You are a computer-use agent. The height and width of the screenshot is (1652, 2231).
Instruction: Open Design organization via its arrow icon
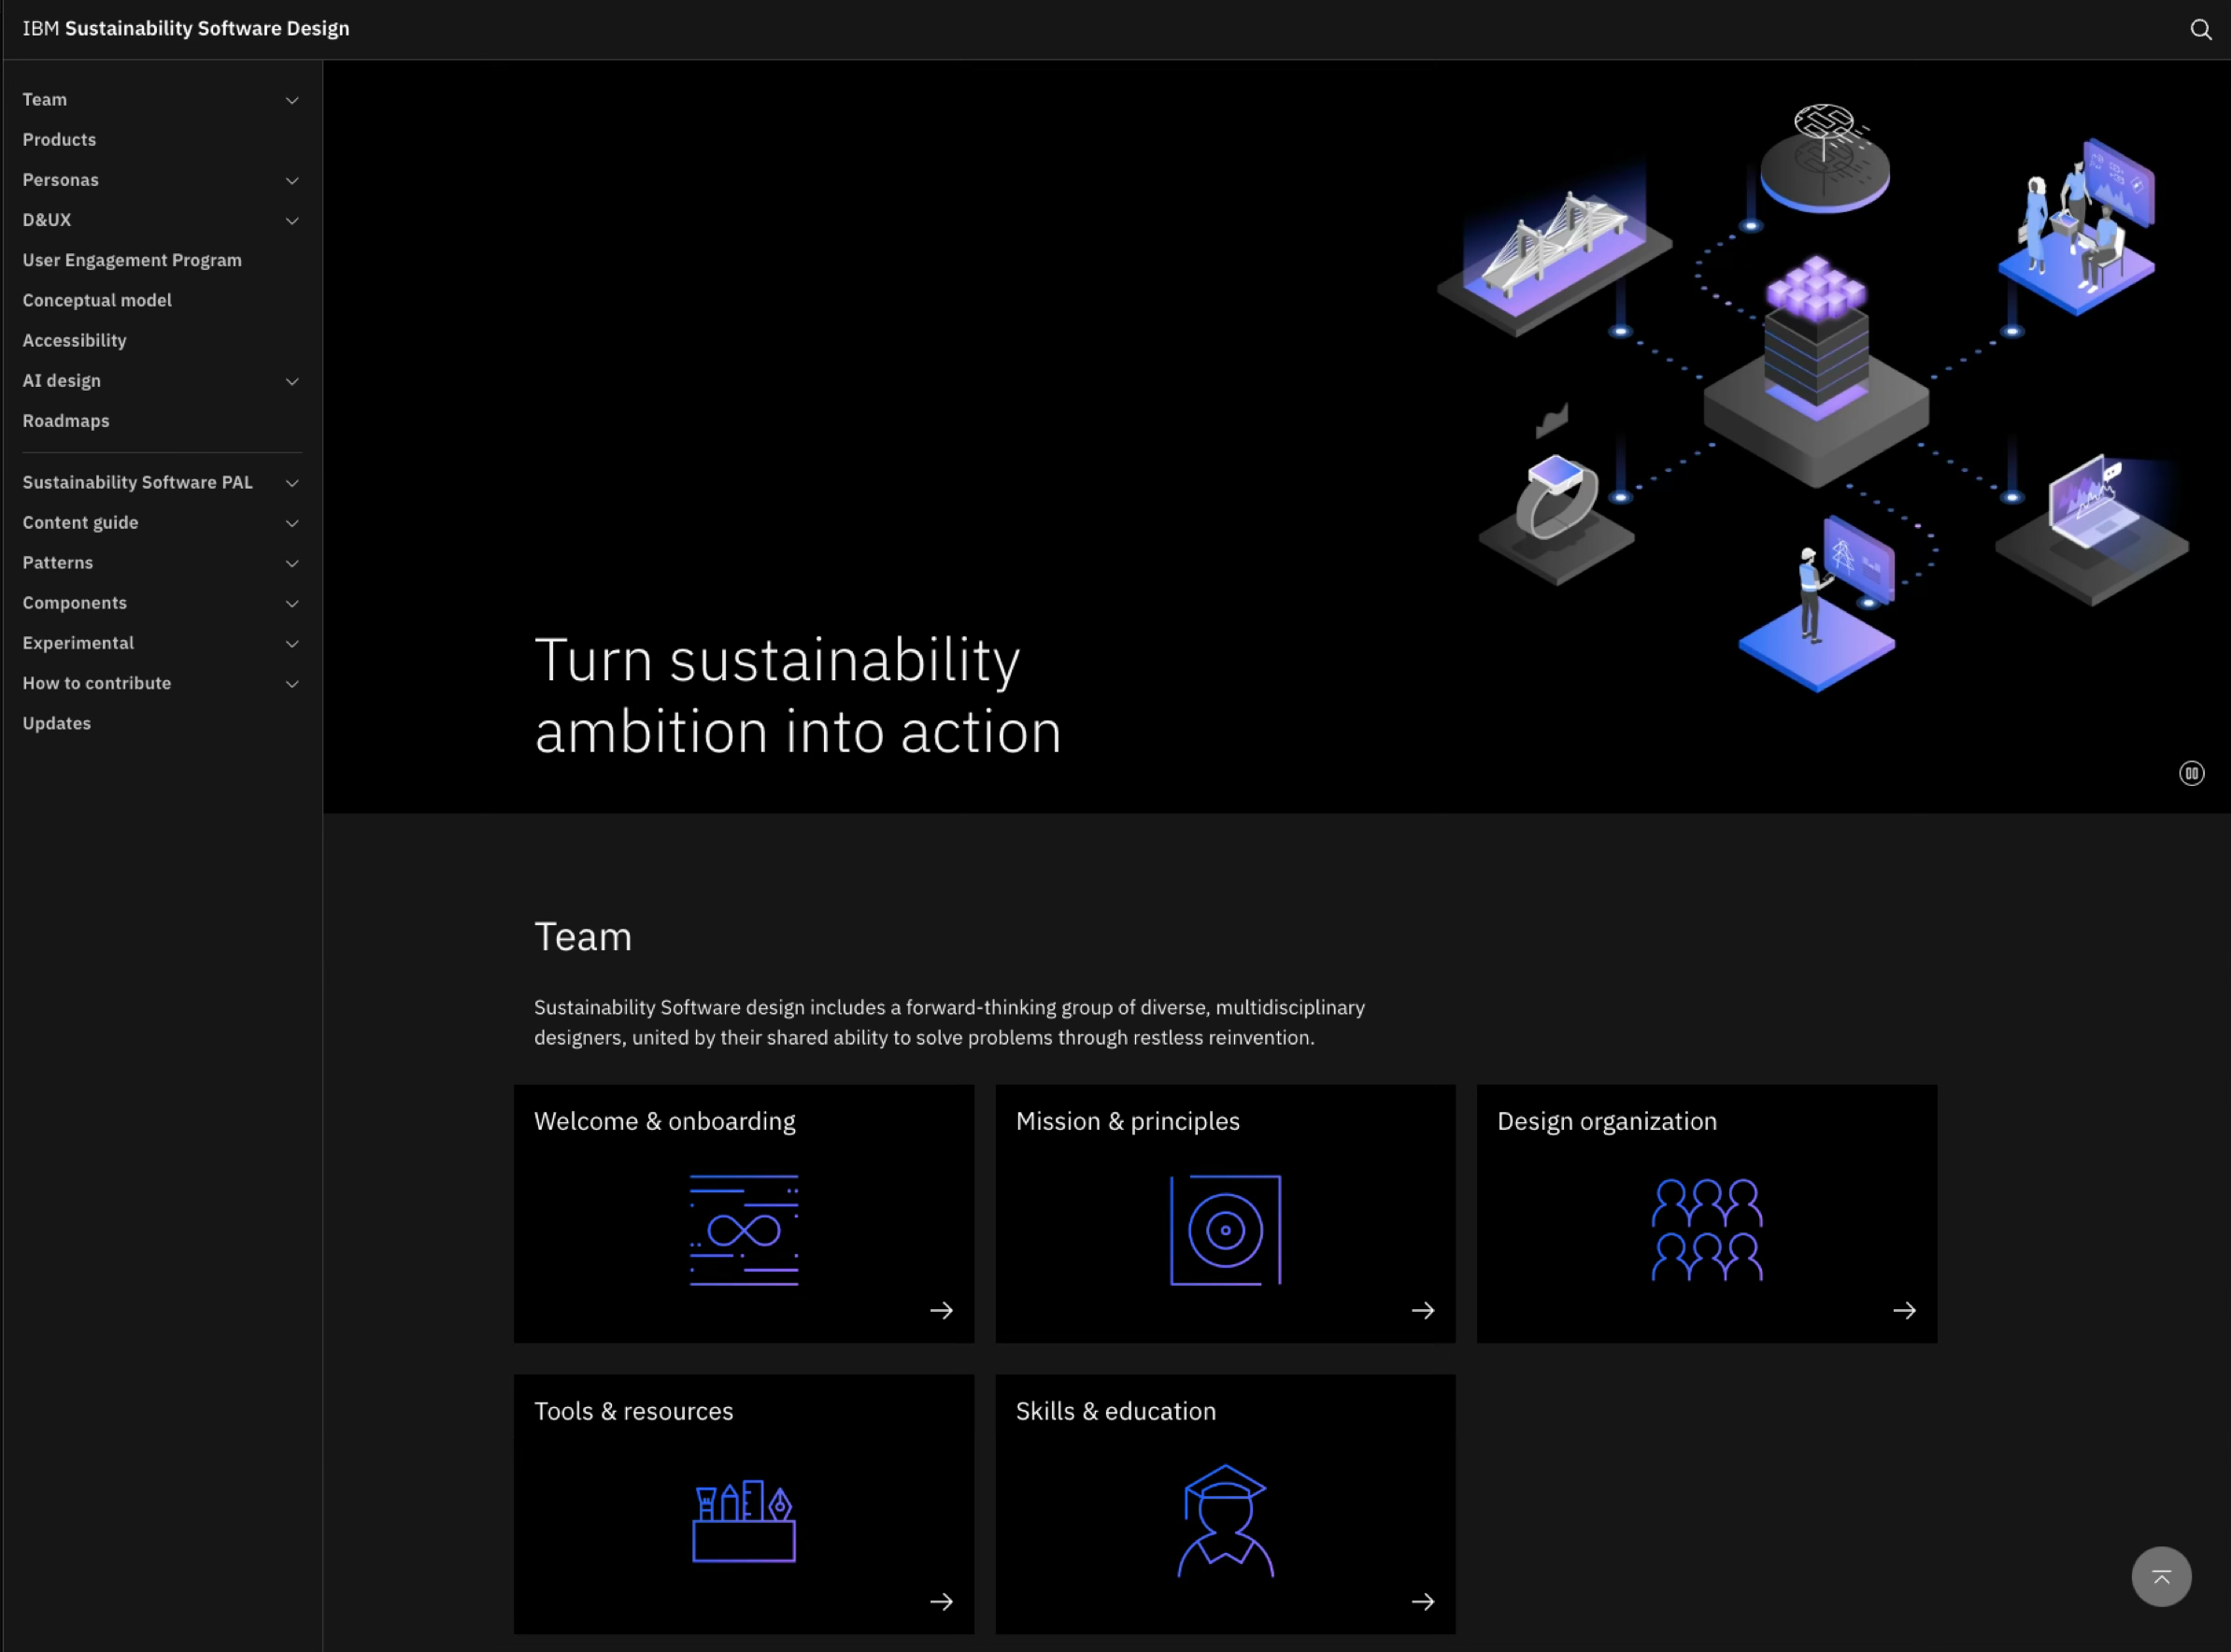pyautogui.click(x=1904, y=1310)
